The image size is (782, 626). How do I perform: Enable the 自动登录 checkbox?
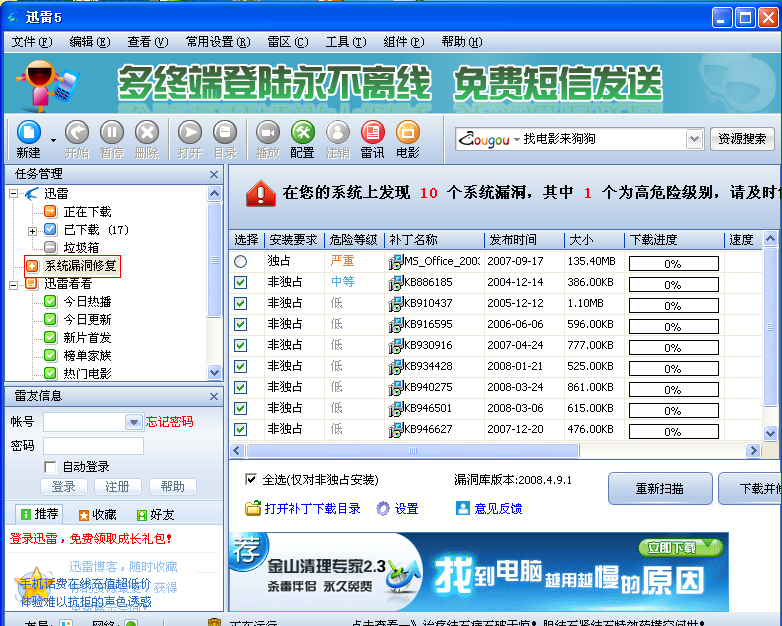(50, 467)
